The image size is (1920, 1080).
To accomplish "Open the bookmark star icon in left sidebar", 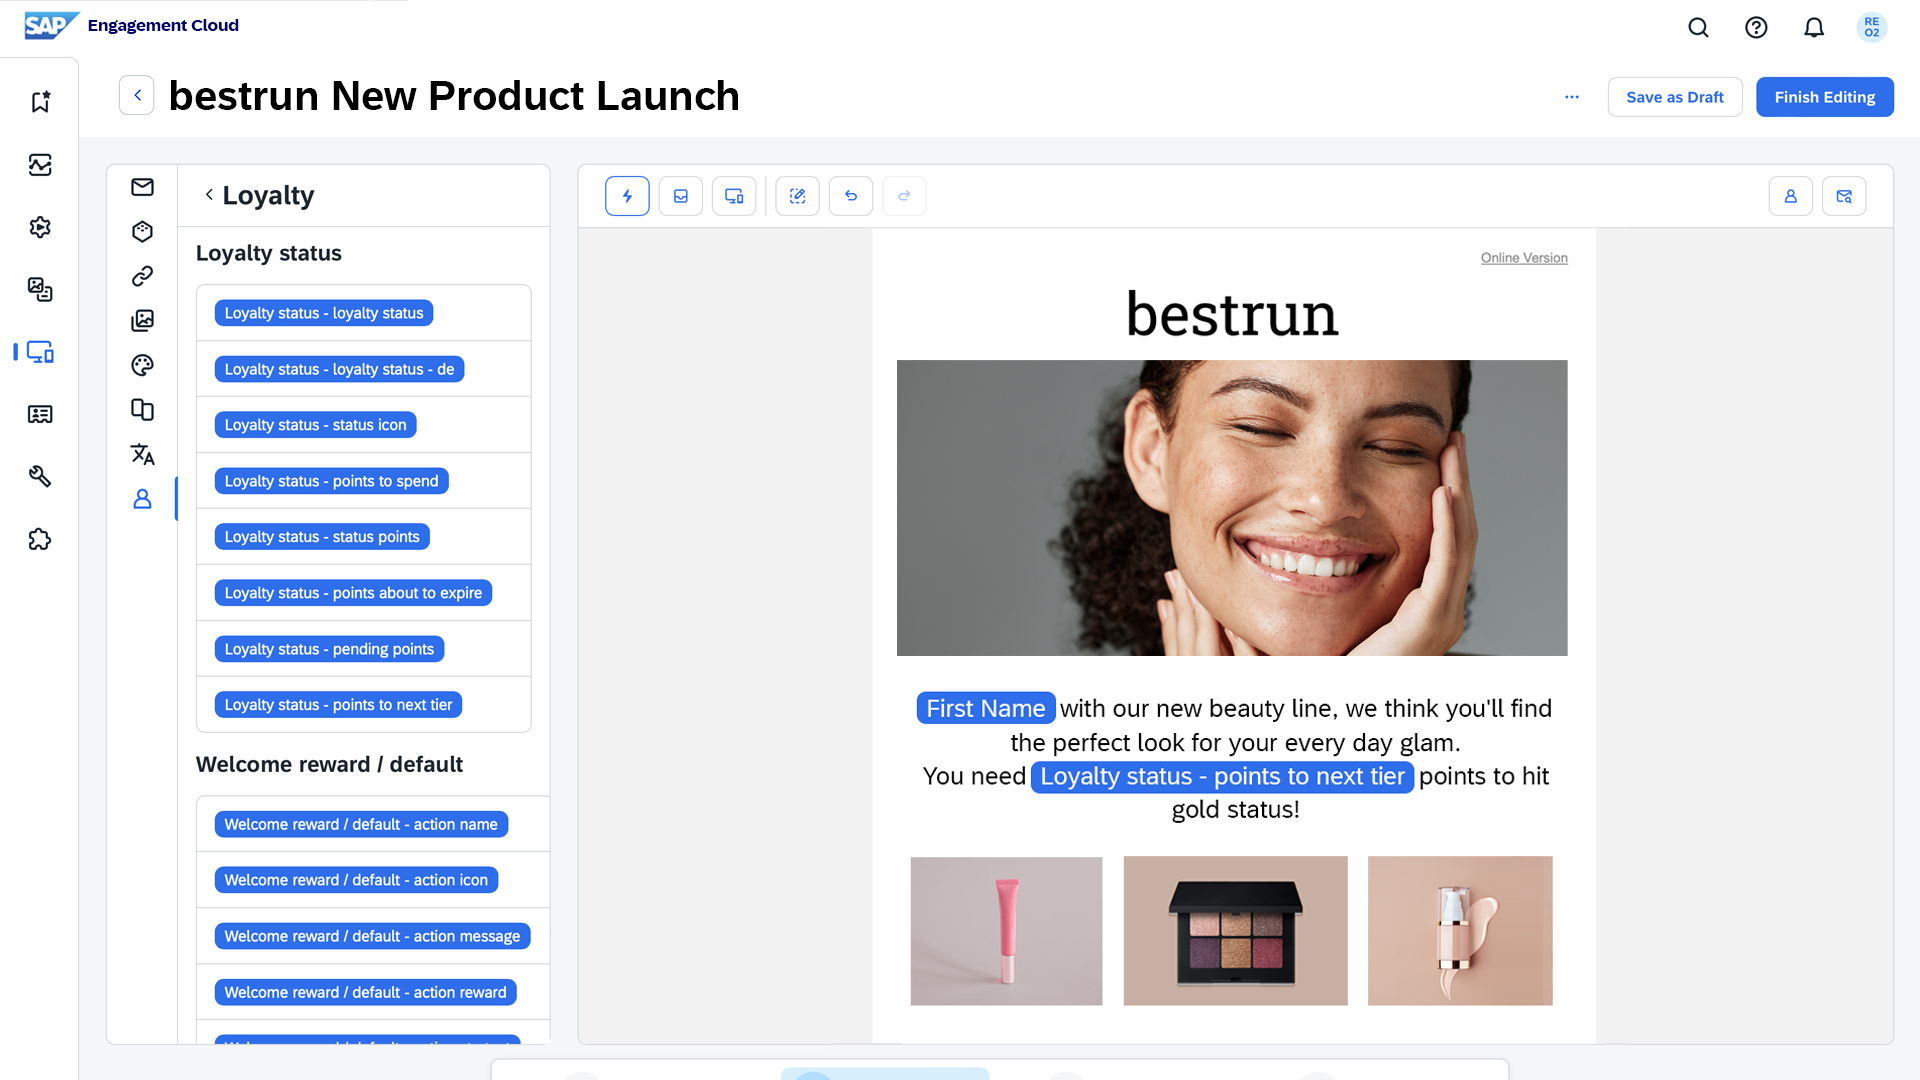I will 40,102.
